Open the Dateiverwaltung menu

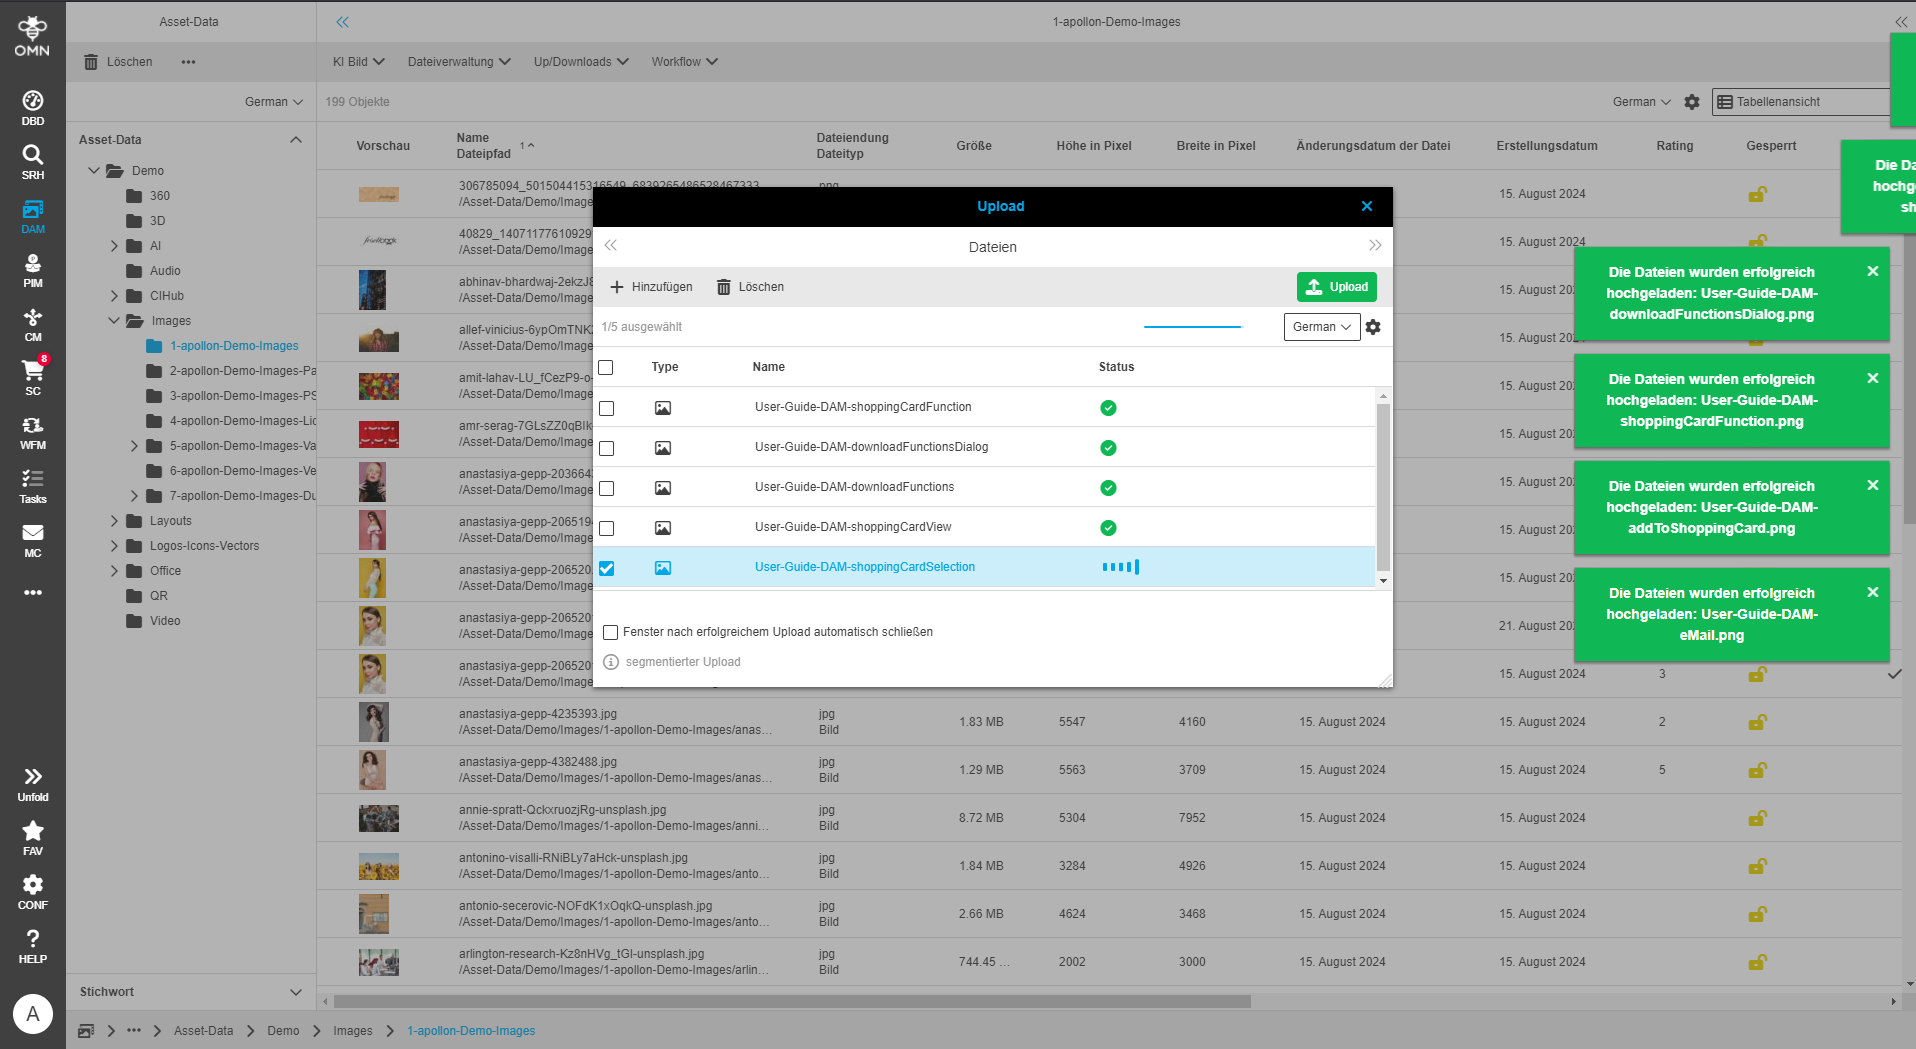pyautogui.click(x=458, y=62)
